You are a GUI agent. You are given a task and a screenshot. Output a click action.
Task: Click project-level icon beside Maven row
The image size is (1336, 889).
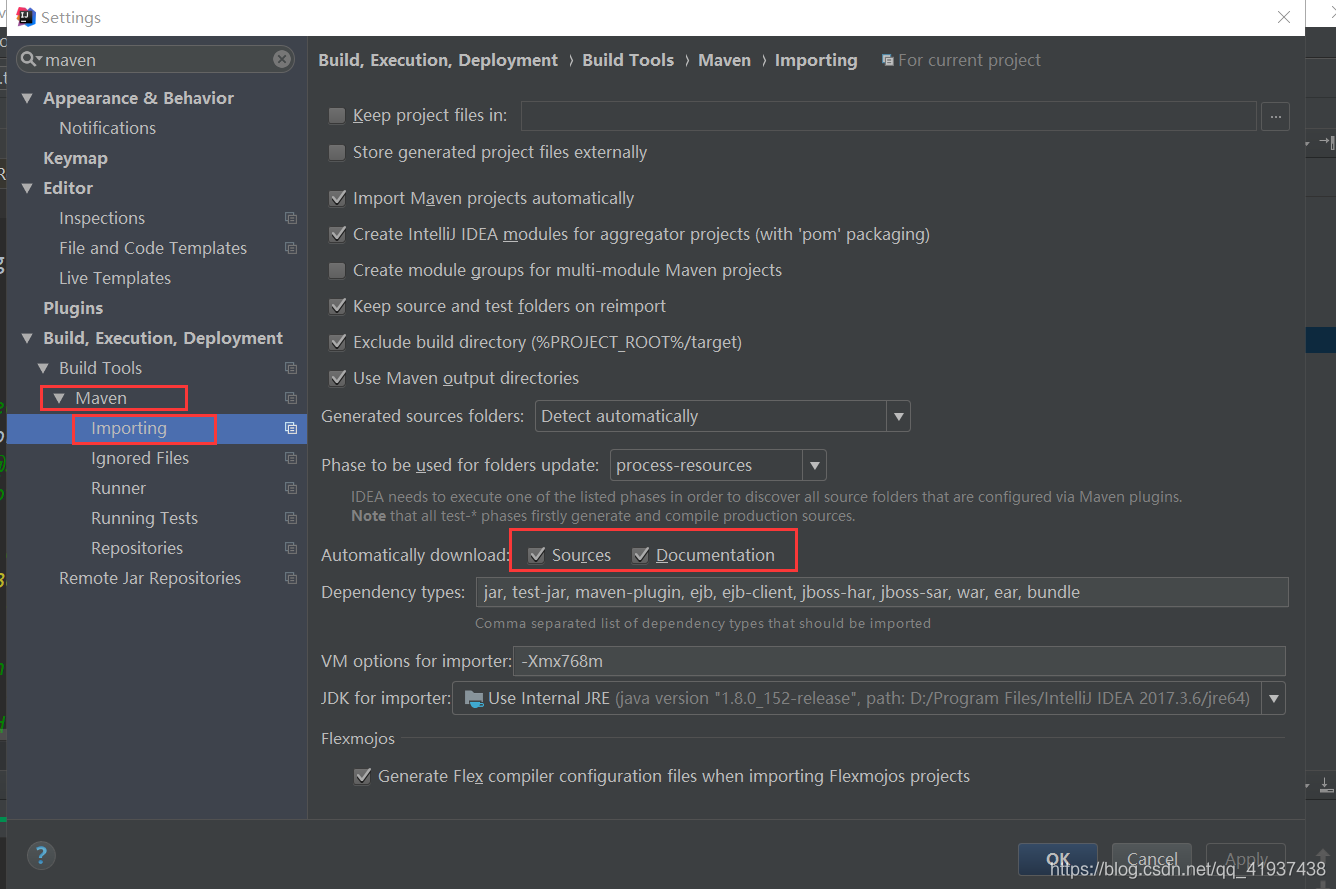pyautogui.click(x=291, y=398)
